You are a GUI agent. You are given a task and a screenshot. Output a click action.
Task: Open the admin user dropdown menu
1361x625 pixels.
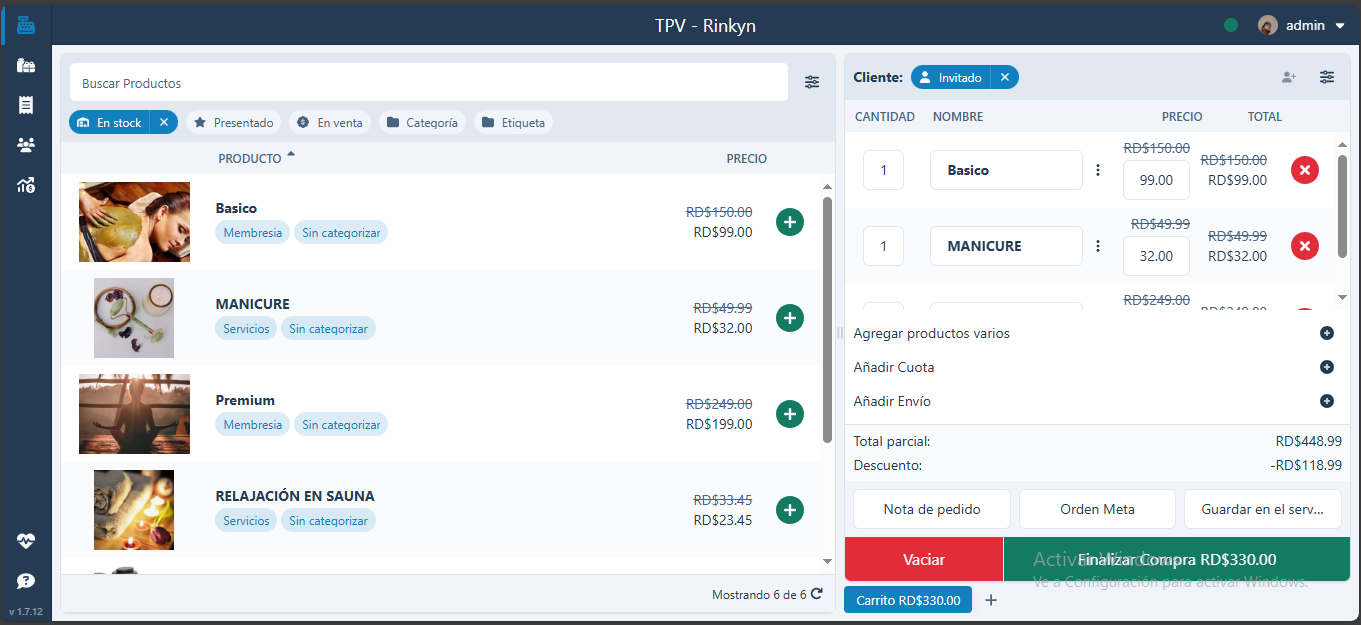1302,25
